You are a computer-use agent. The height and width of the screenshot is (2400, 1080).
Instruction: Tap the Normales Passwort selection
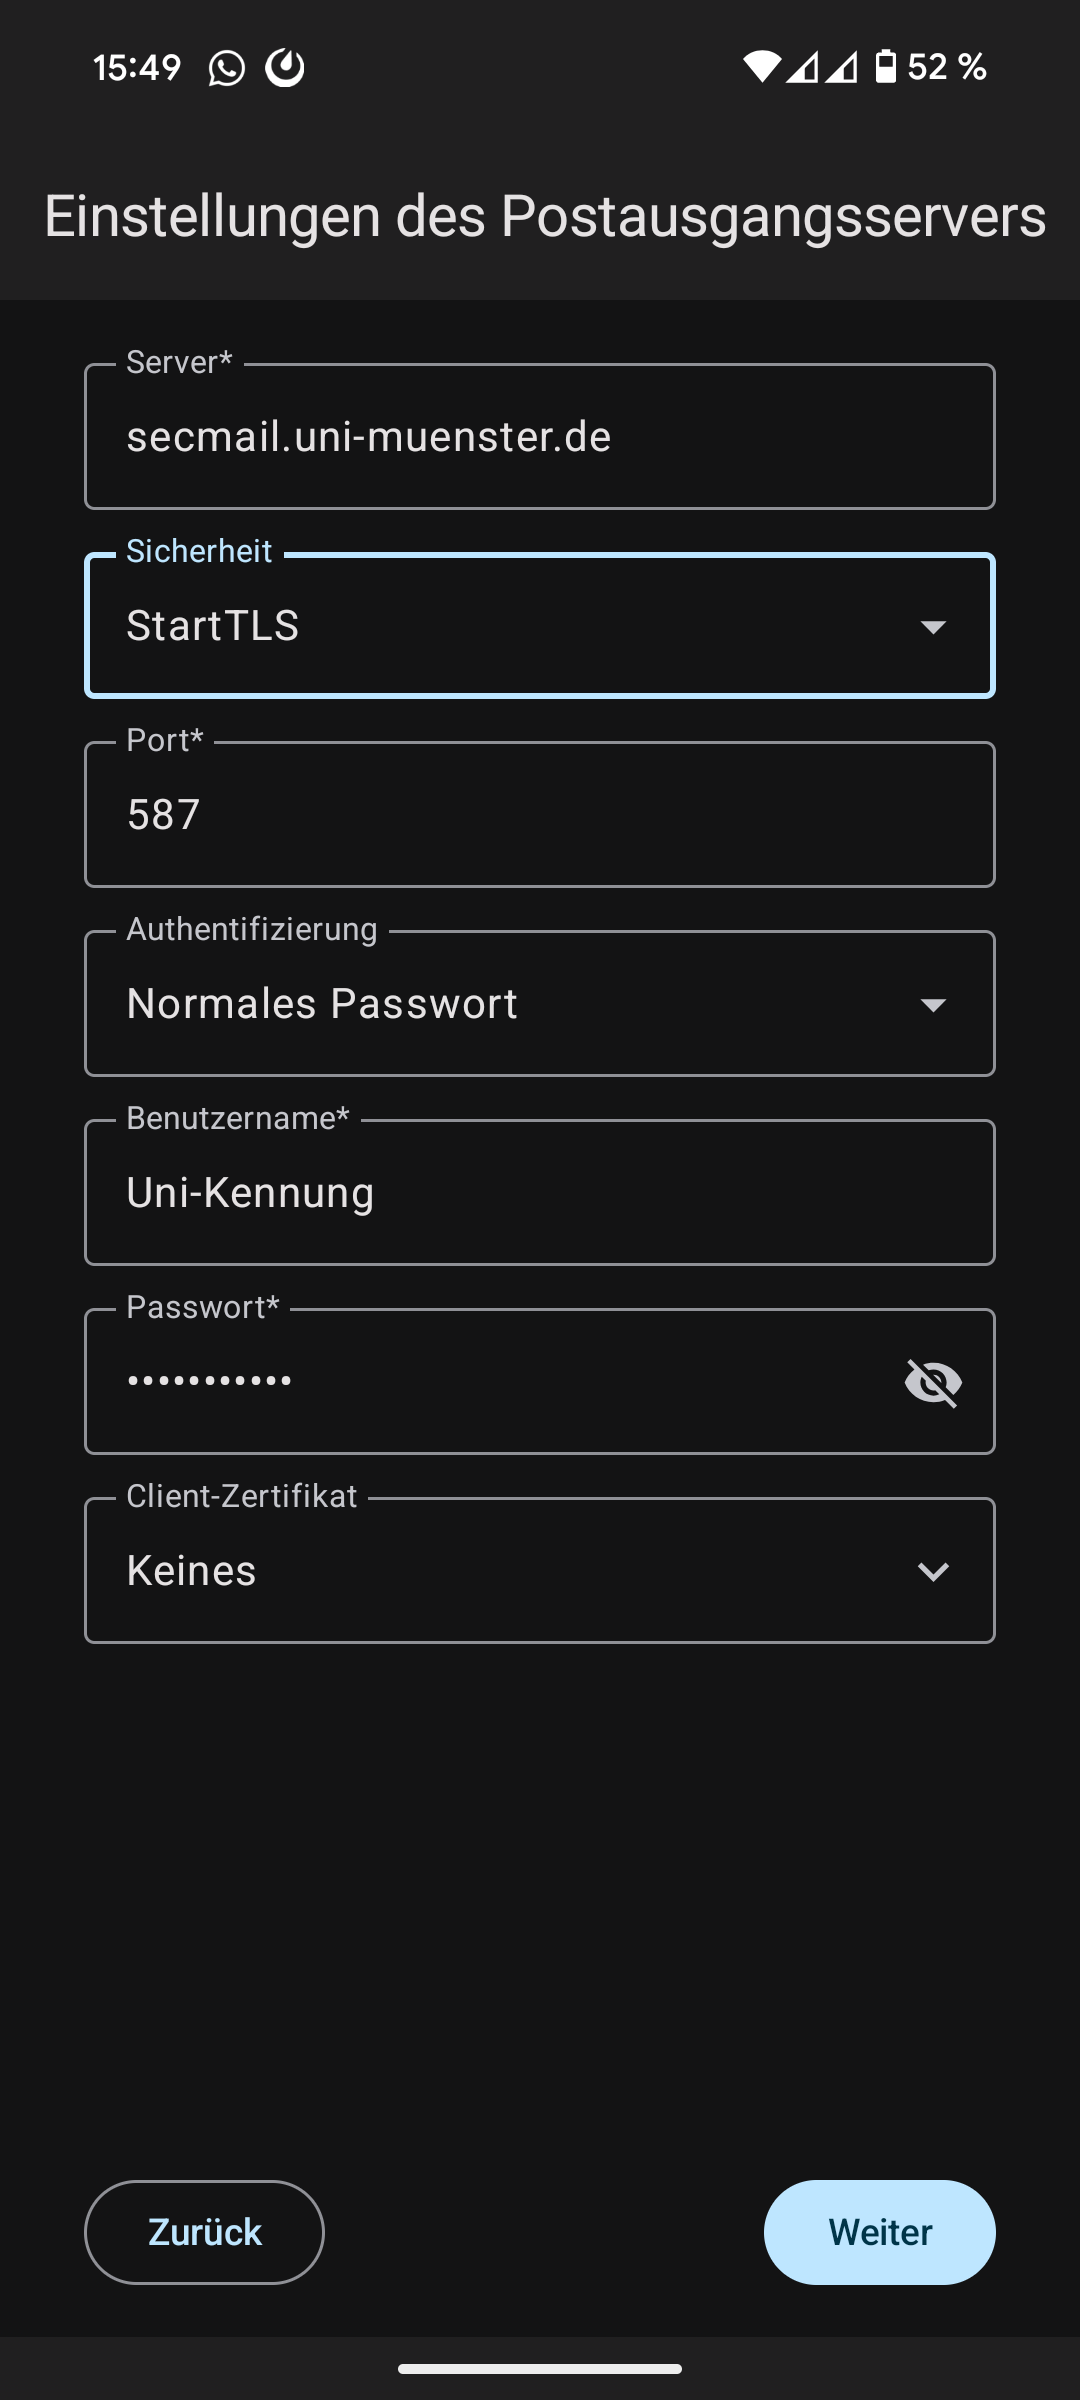tap(322, 1004)
